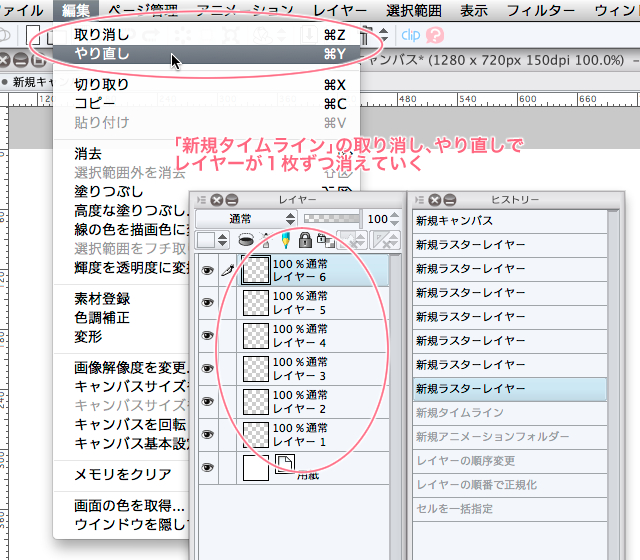The height and width of the screenshot is (560, 640).
Task: Jump to セルを一括指定 history entry
Action: coord(510,509)
